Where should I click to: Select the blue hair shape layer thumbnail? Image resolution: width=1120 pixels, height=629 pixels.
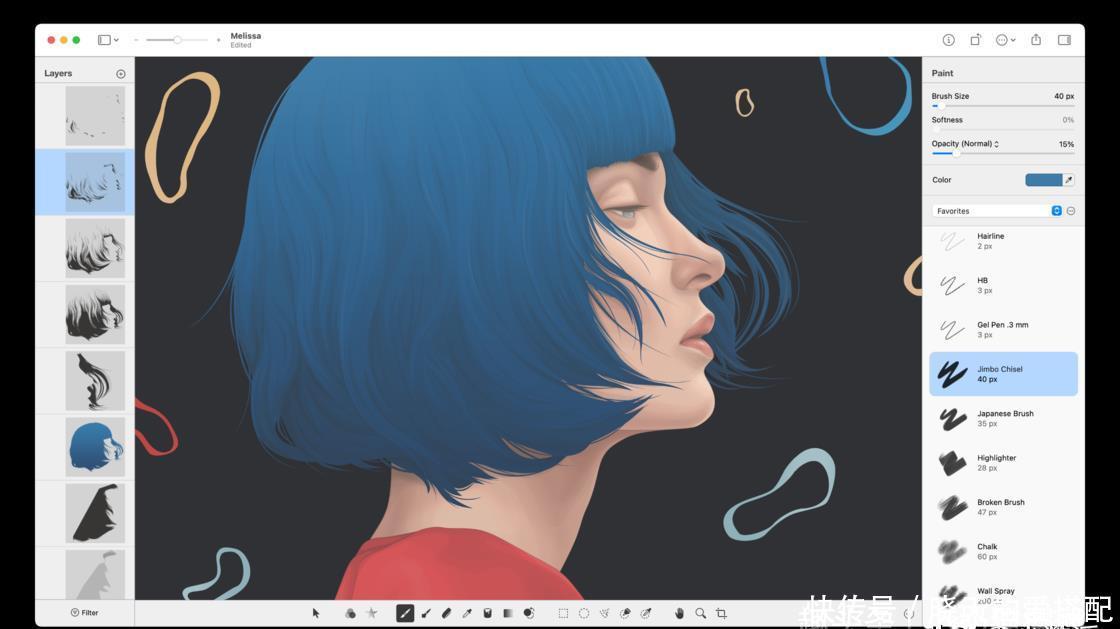click(95, 448)
